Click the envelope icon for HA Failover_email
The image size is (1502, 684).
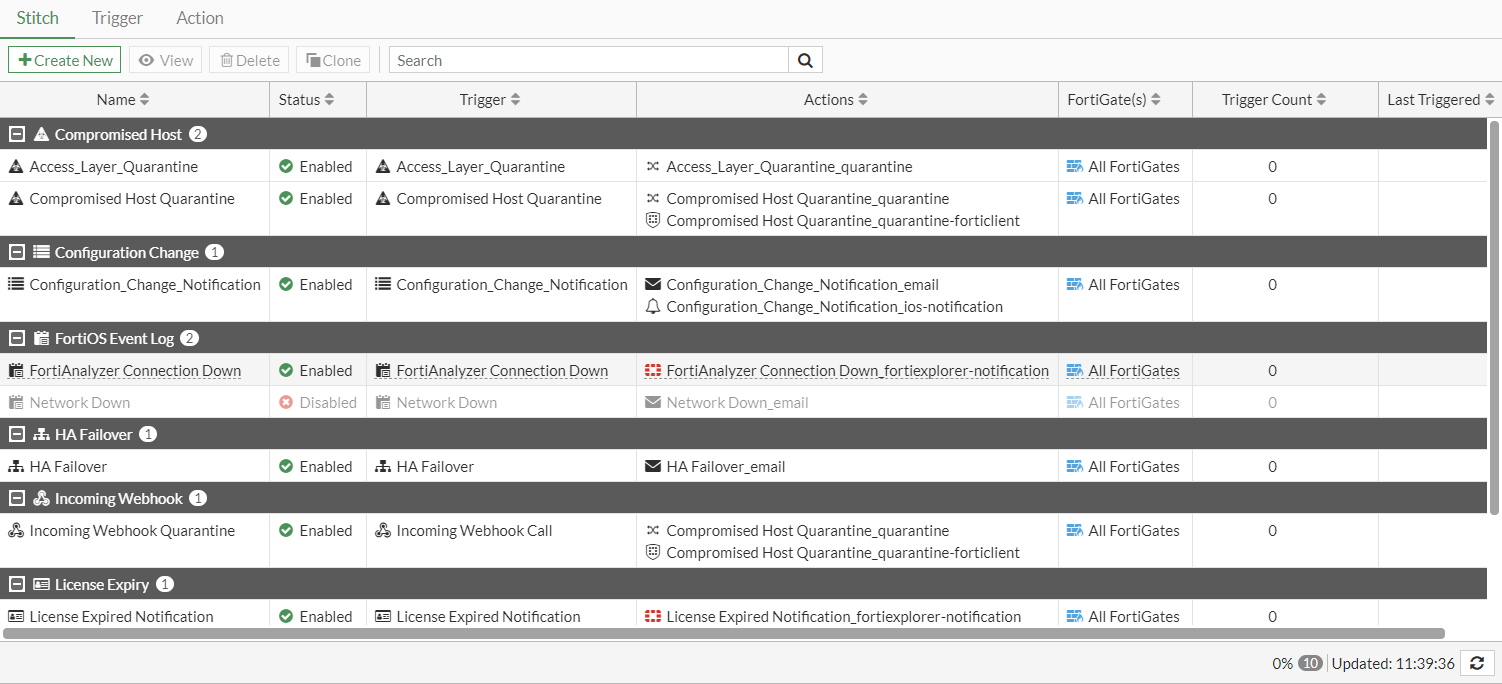click(x=653, y=466)
